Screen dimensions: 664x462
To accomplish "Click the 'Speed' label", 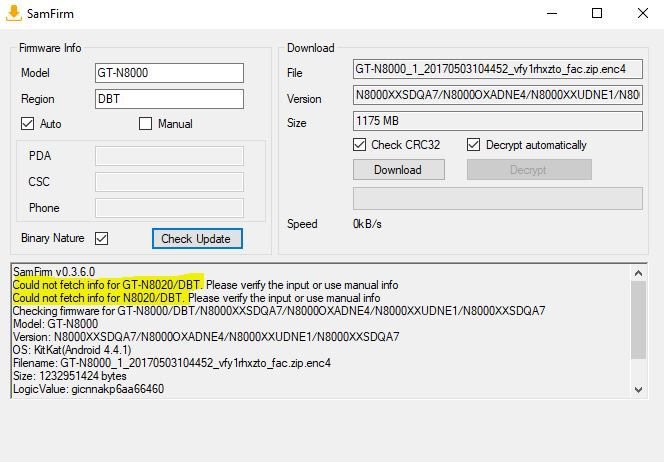I will [x=302, y=224].
